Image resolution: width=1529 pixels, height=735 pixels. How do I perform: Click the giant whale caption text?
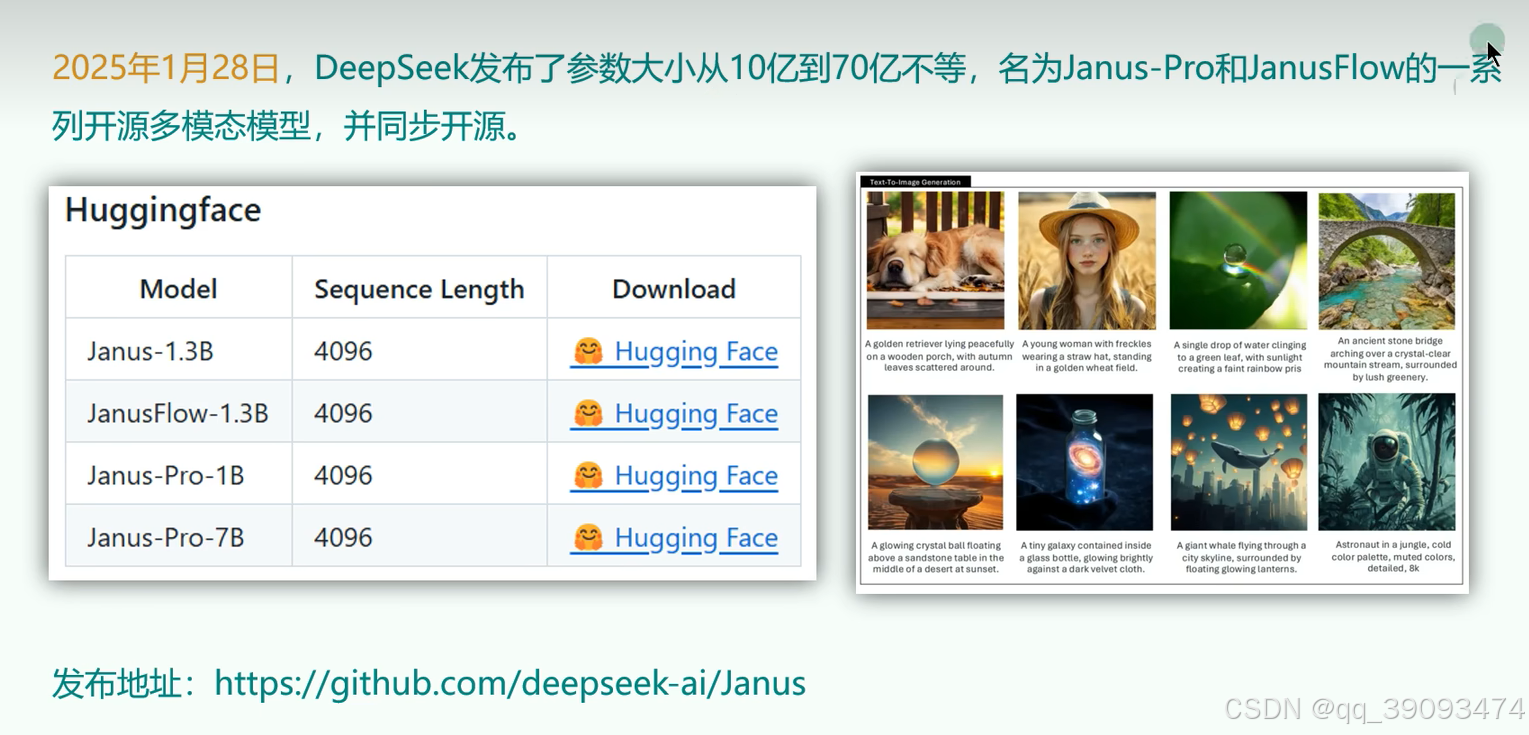pyautogui.click(x=1241, y=557)
